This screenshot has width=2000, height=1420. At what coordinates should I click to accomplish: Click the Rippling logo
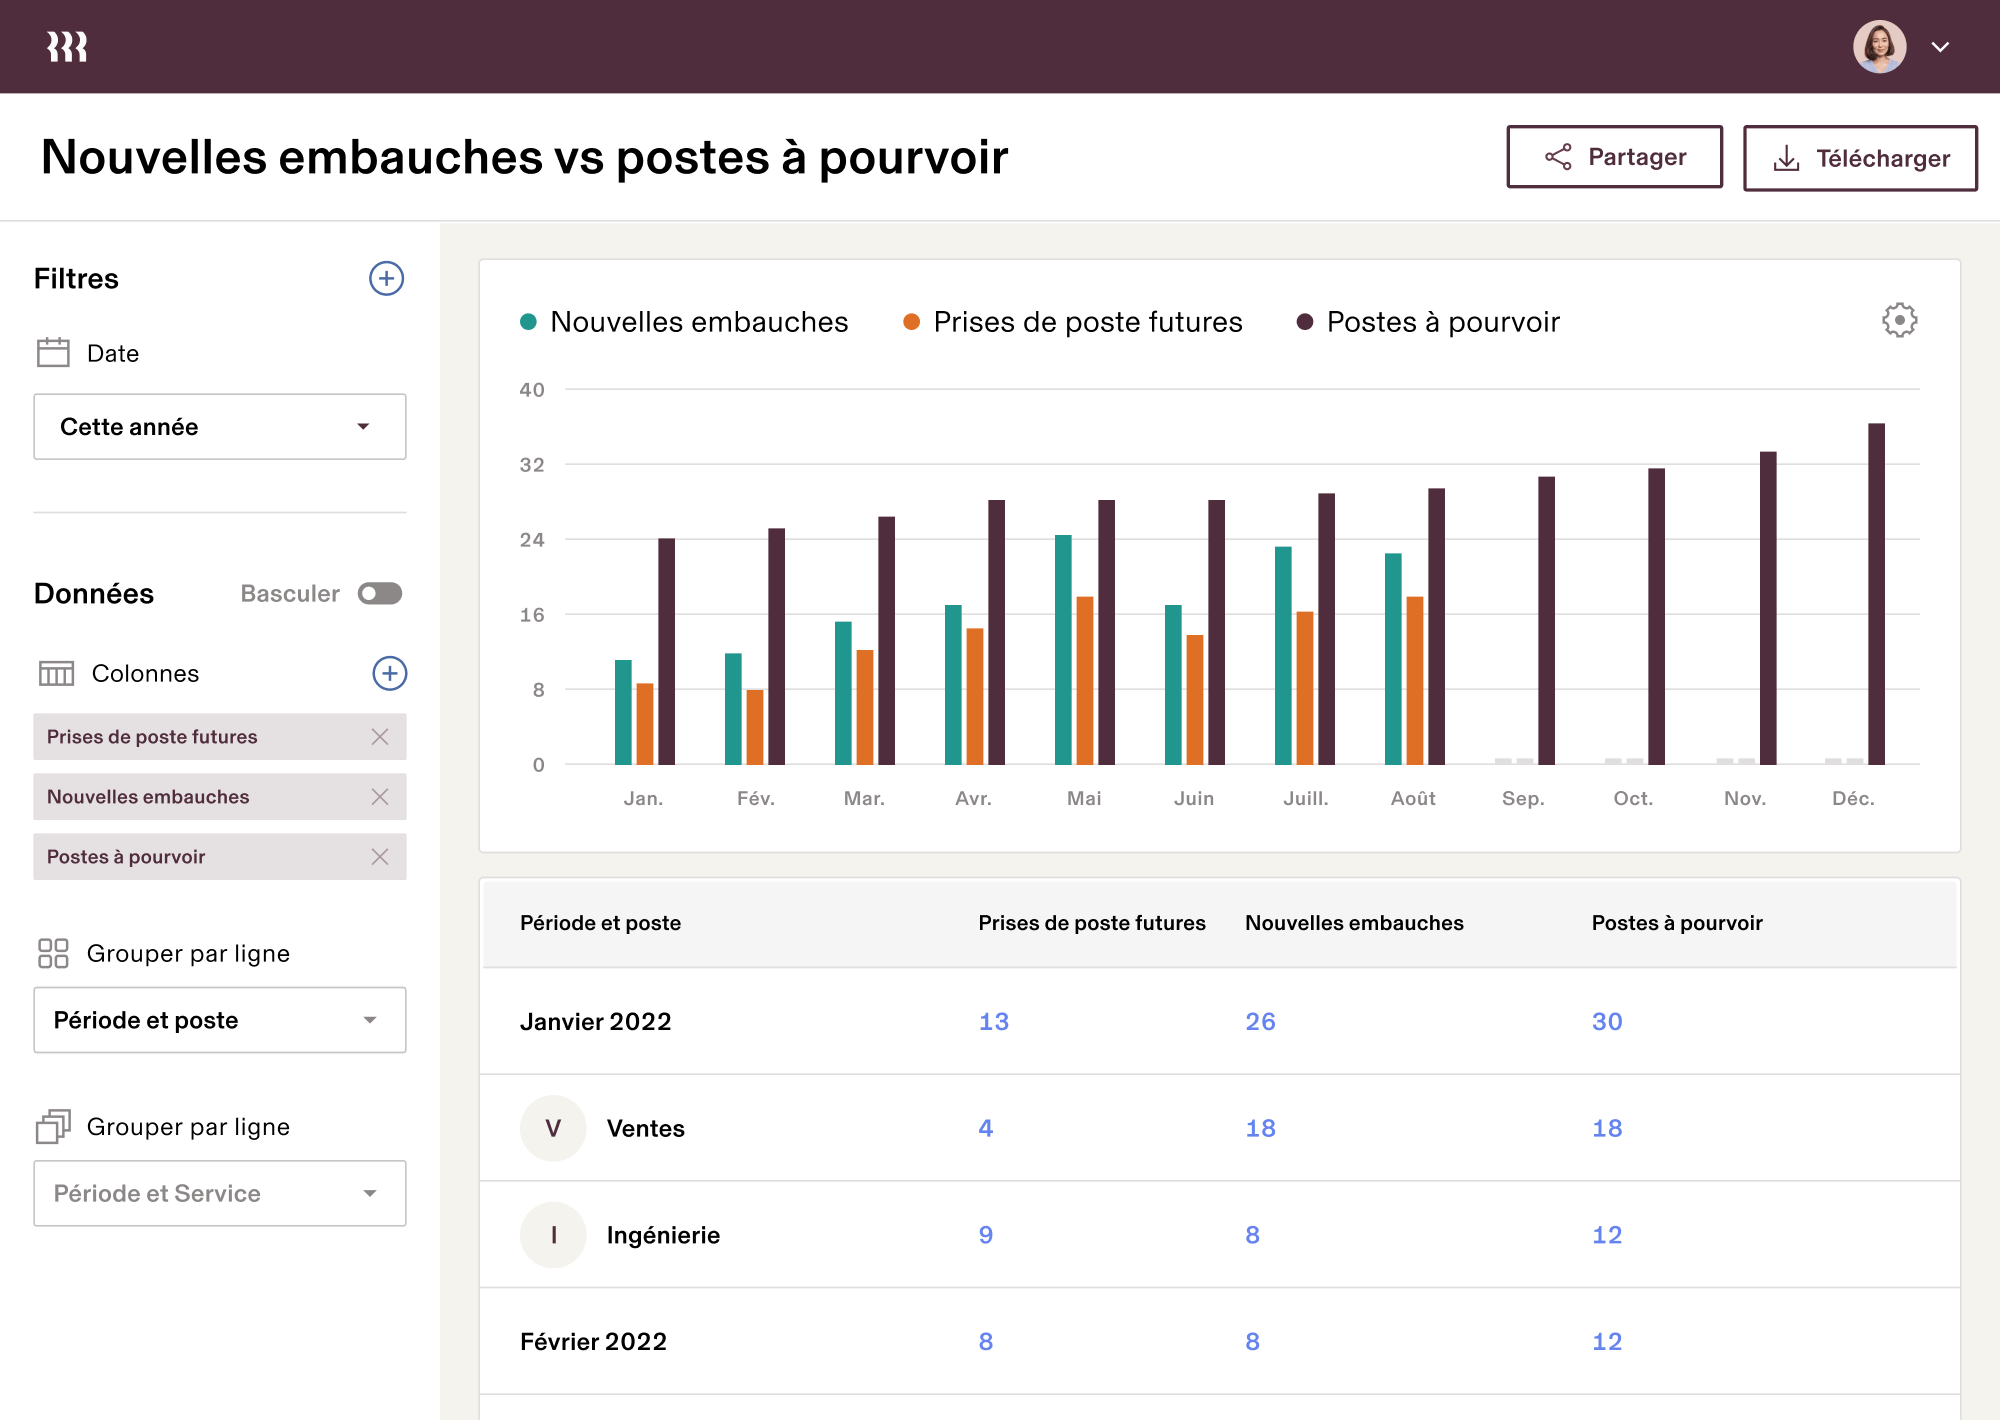66,45
